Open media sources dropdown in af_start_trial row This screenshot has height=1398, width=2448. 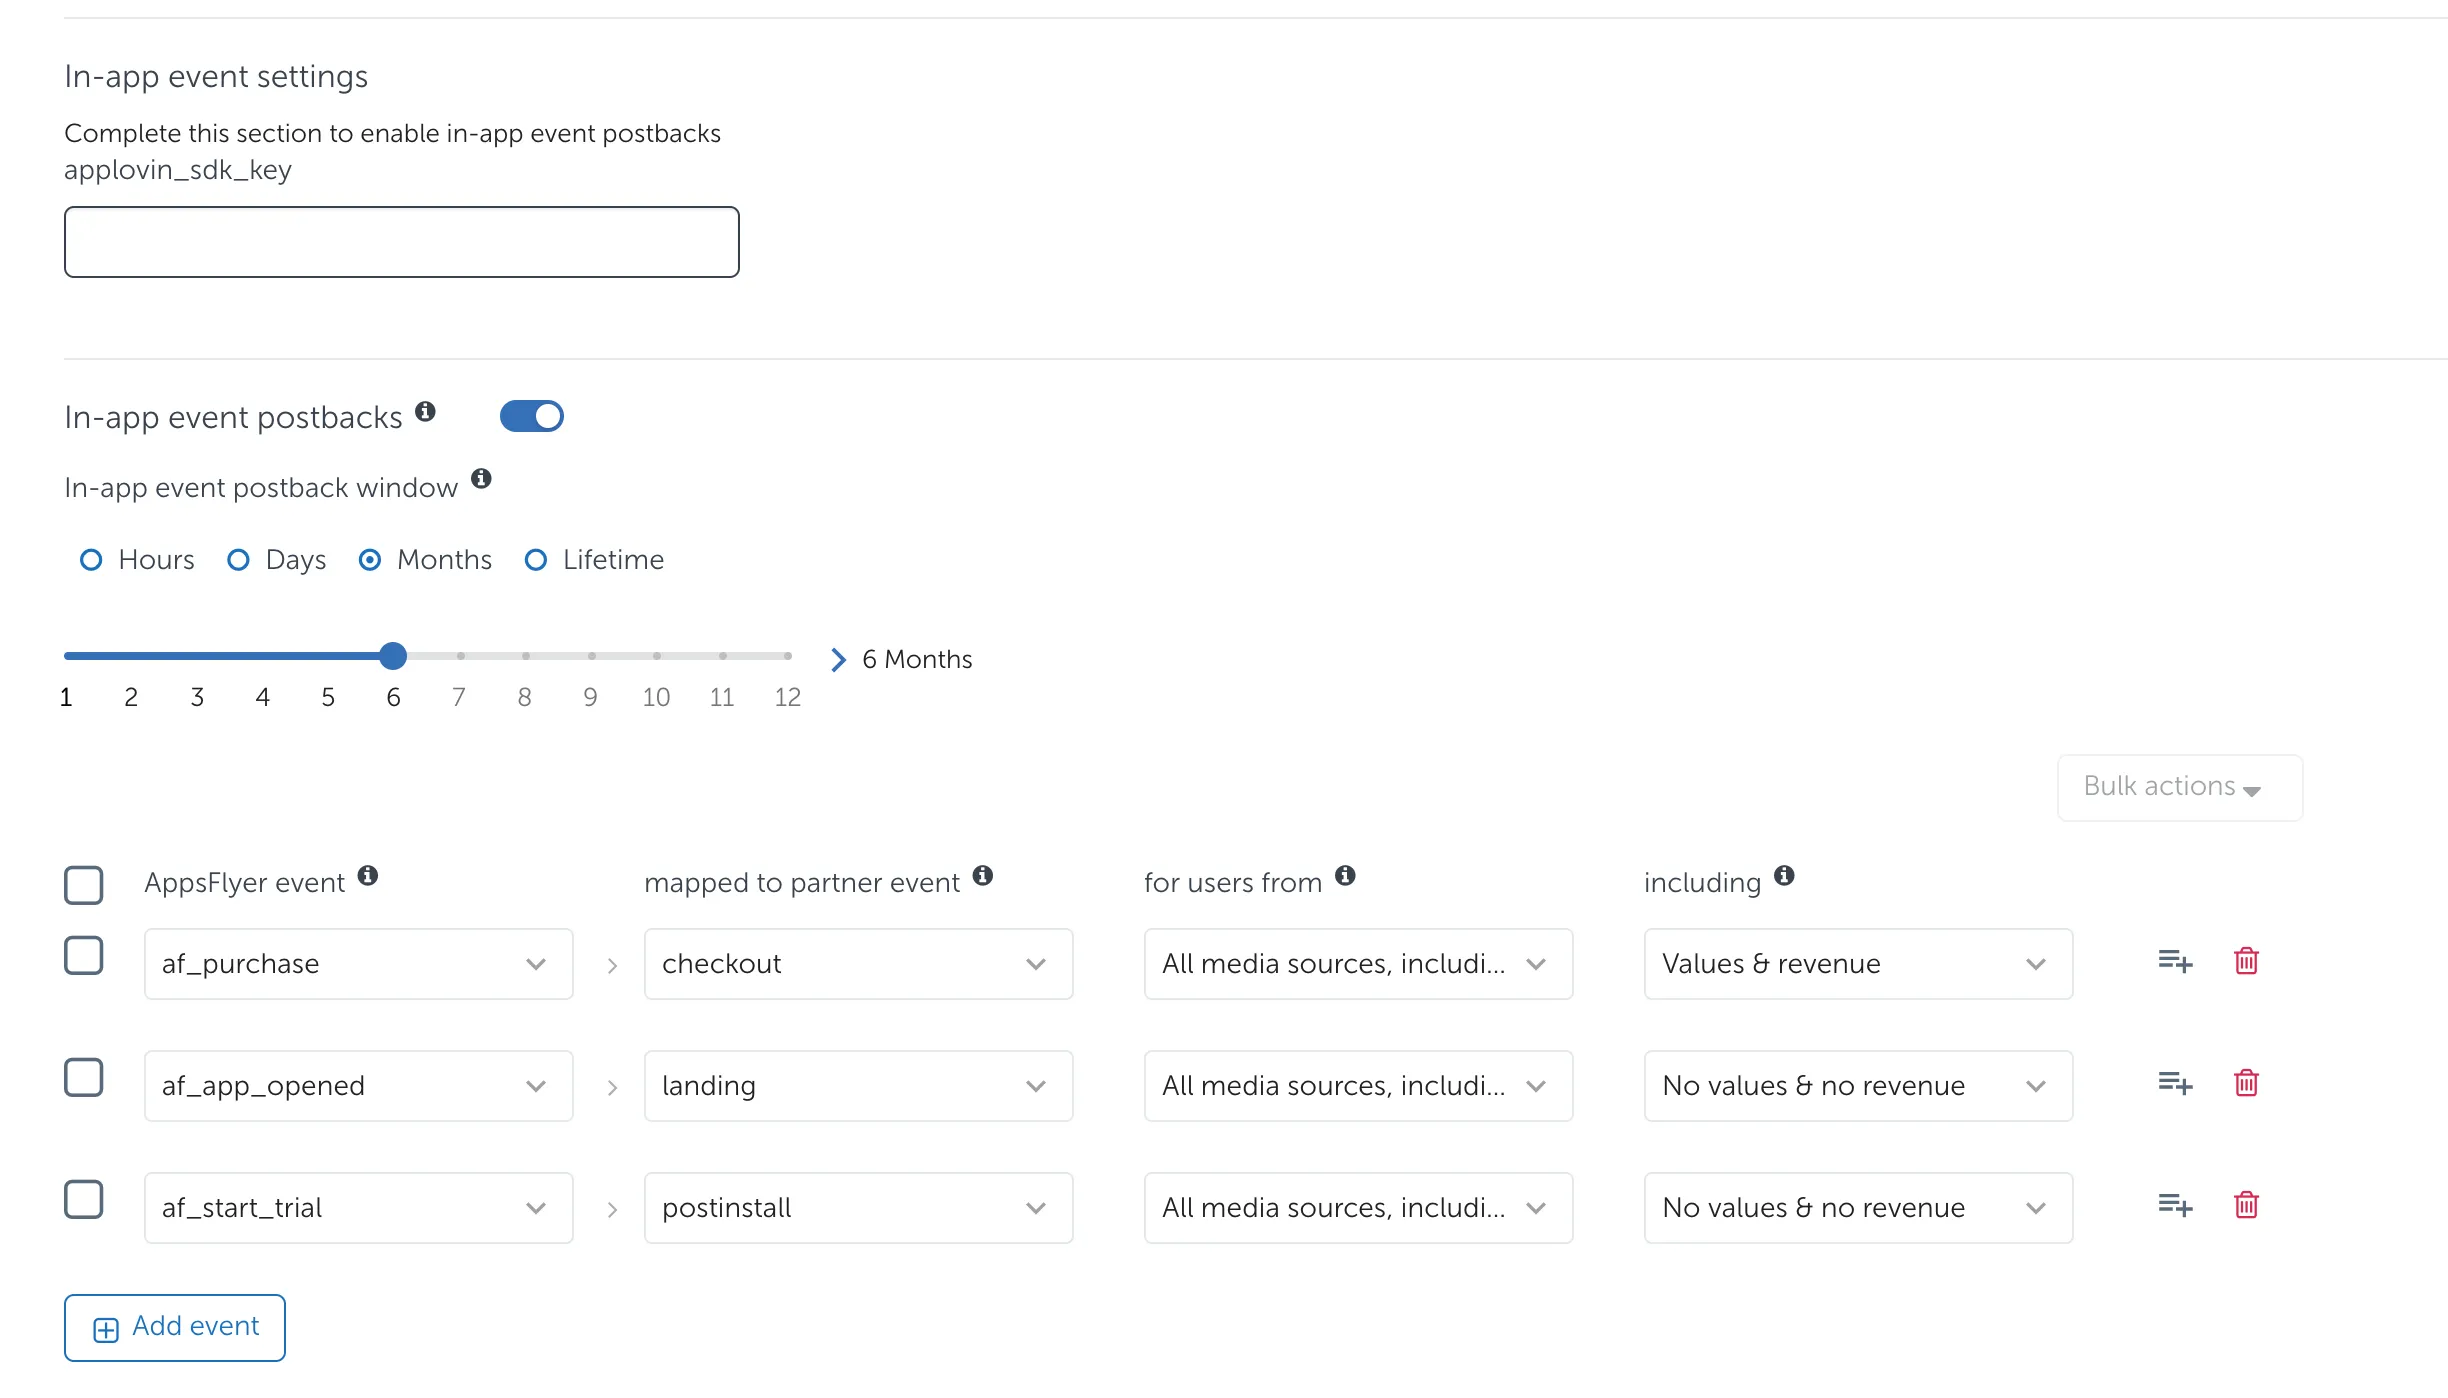point(1359,1208)
